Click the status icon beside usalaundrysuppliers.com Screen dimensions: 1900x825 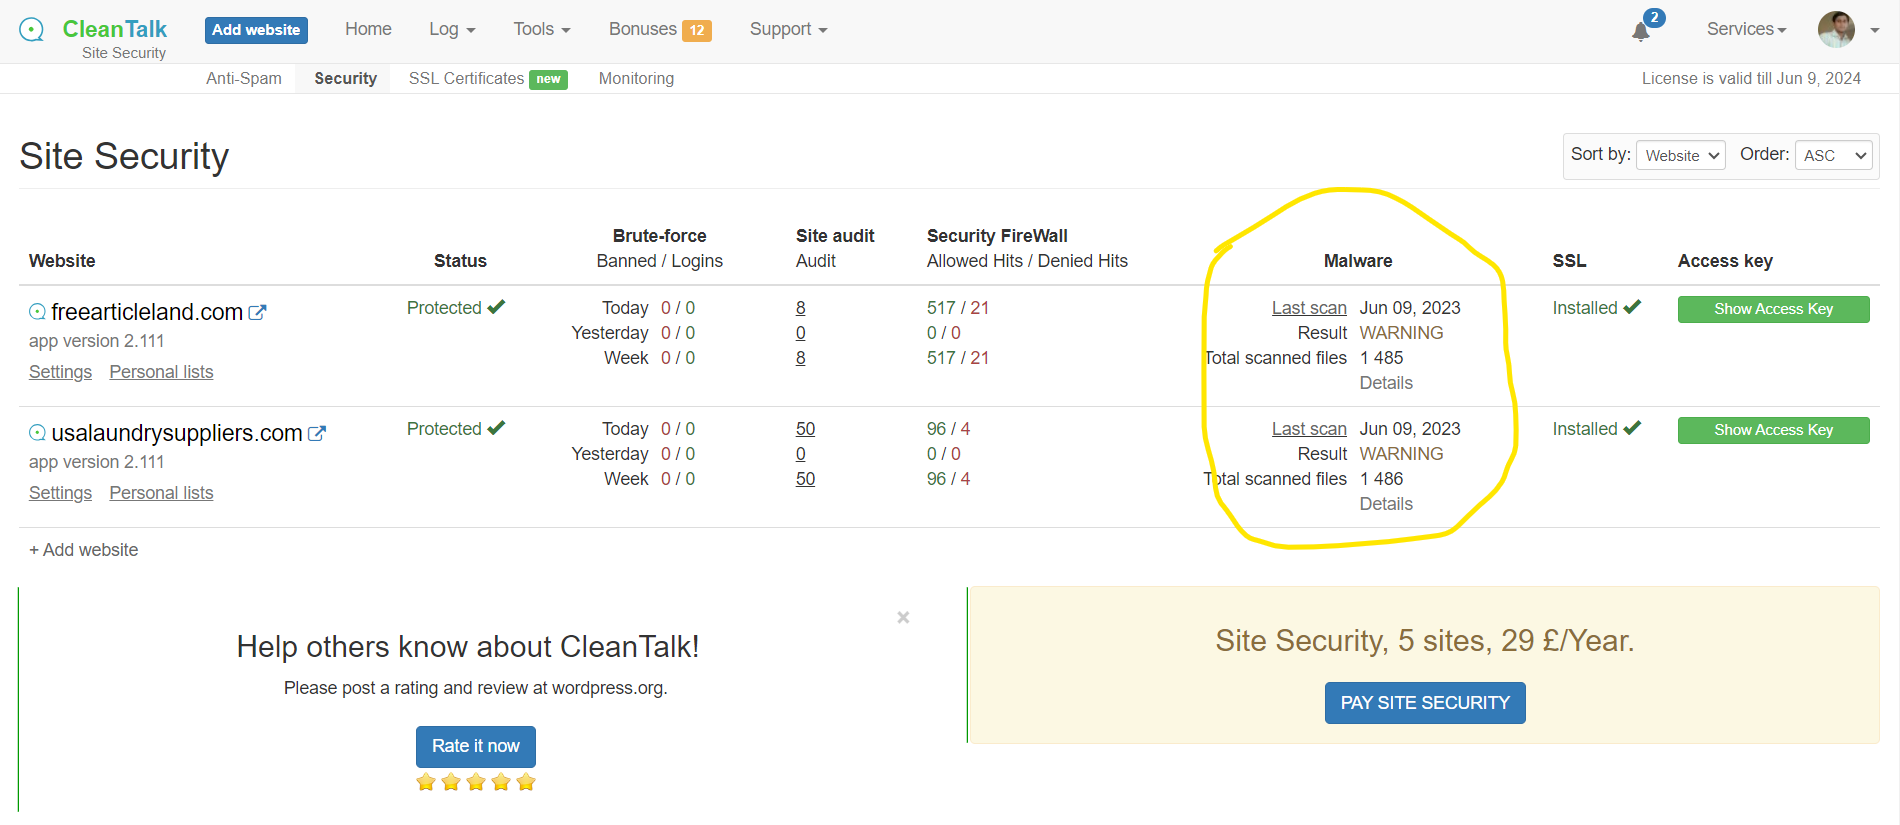click(x=37, y=433)
